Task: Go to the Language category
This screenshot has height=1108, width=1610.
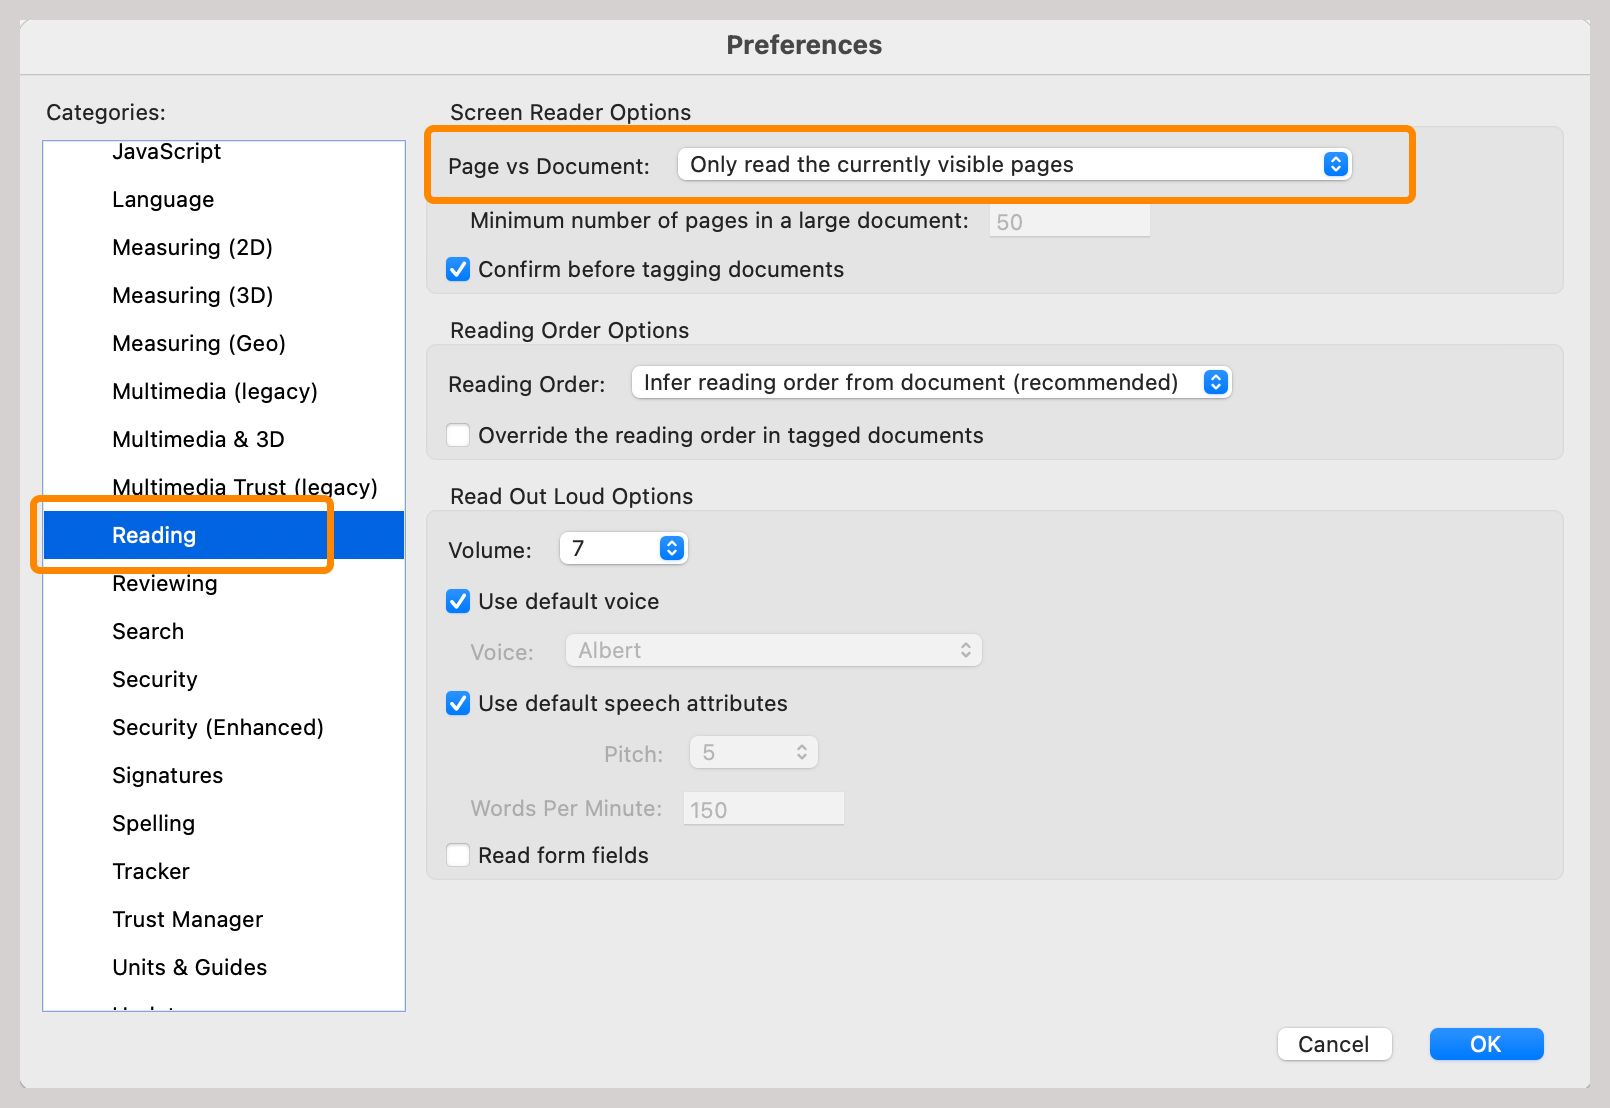Action: point(163,200)
